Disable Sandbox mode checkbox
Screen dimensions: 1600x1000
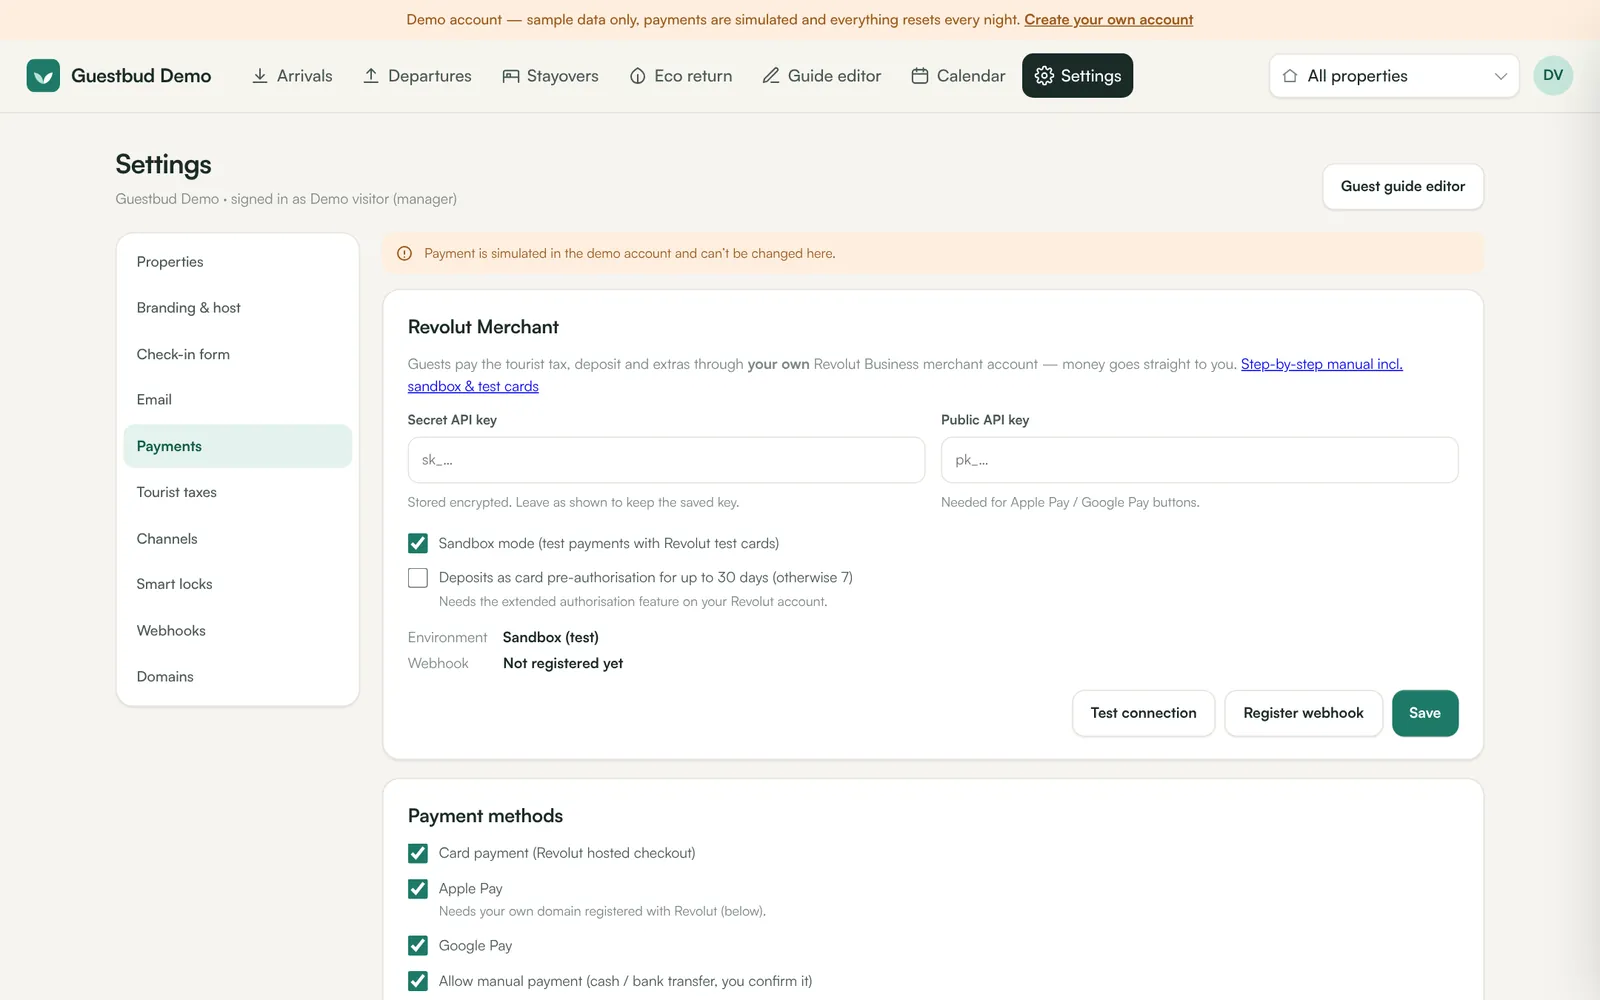click(x=418, y=543)
